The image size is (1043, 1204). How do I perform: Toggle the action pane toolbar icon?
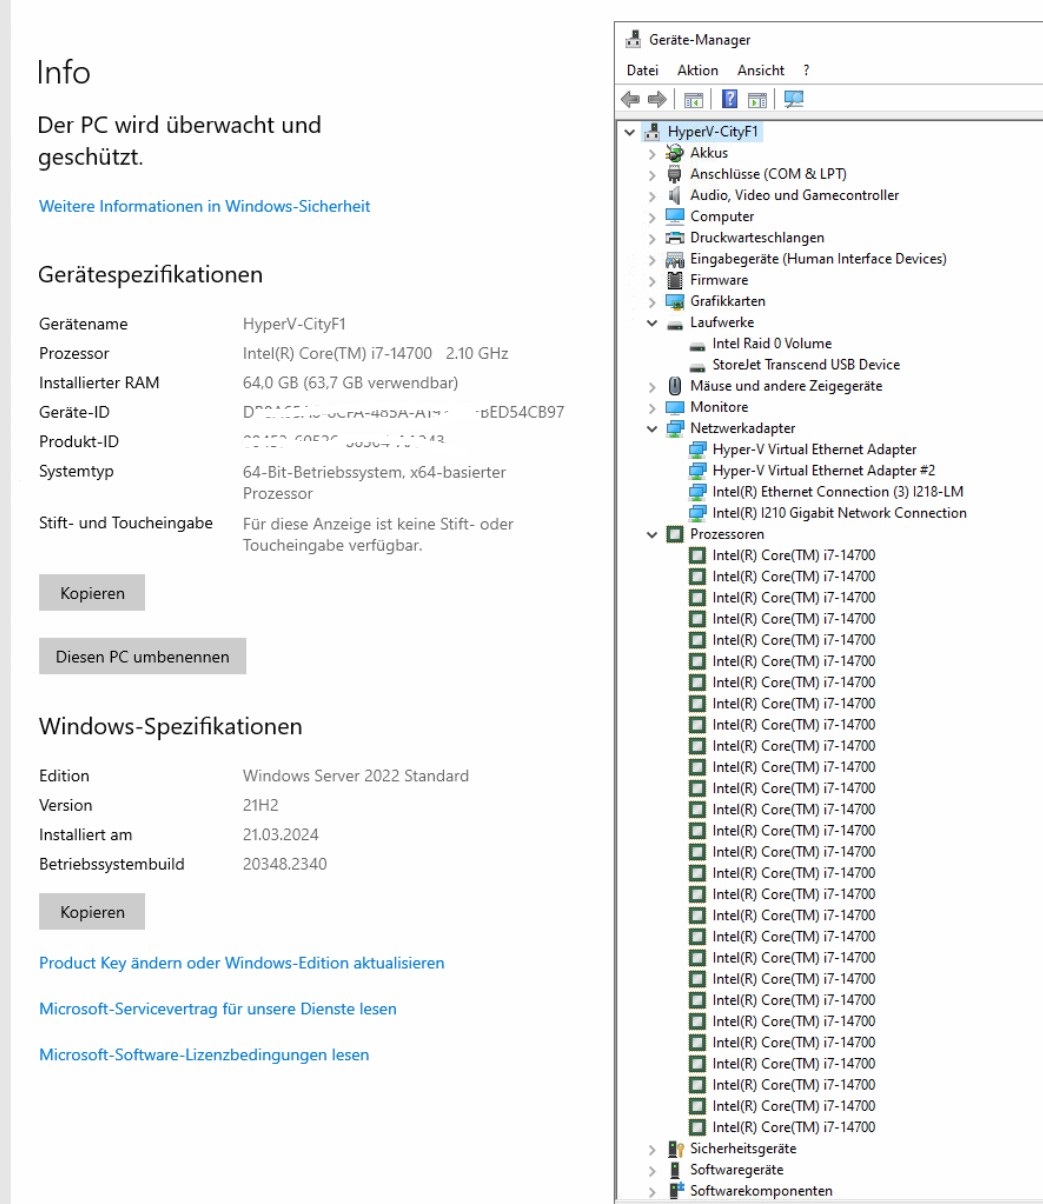[x=757, y=99]
